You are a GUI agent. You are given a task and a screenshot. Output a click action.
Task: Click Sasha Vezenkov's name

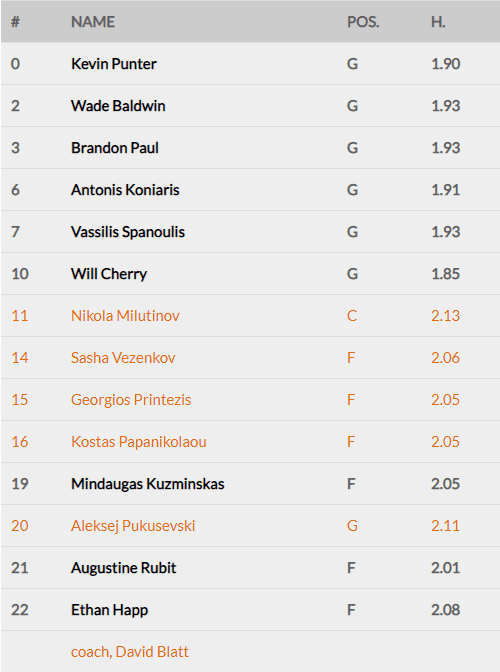coord(123,358)
